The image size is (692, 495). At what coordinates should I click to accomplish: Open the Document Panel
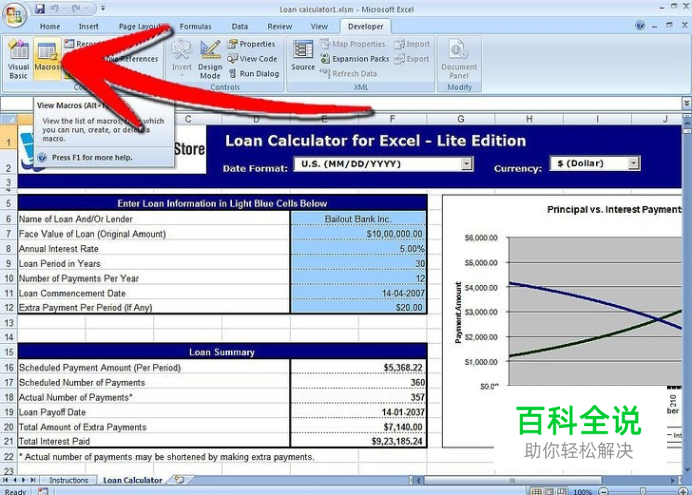(459, 59)
